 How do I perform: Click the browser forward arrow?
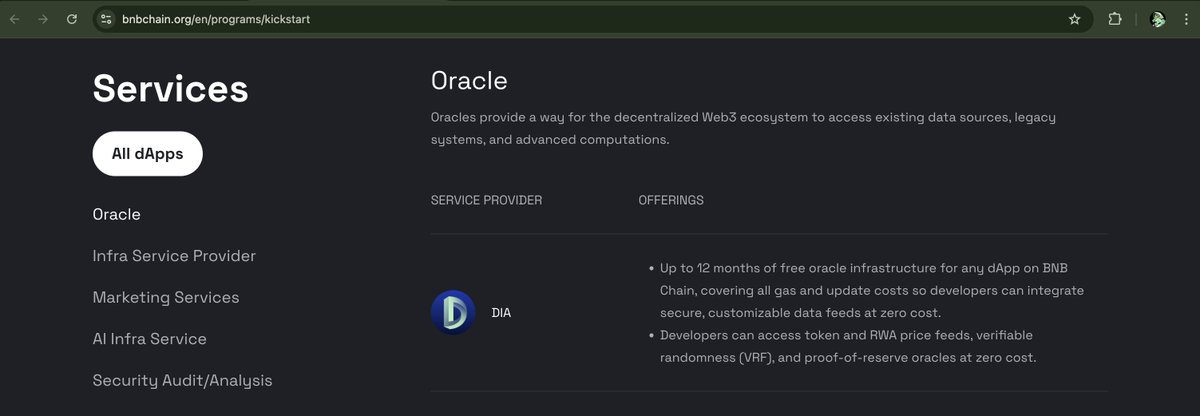point(43,19)
